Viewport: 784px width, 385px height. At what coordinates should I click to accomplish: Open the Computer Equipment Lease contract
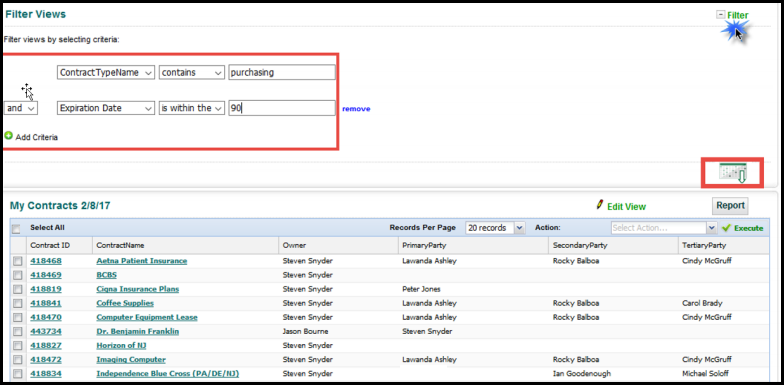(147, 317)
